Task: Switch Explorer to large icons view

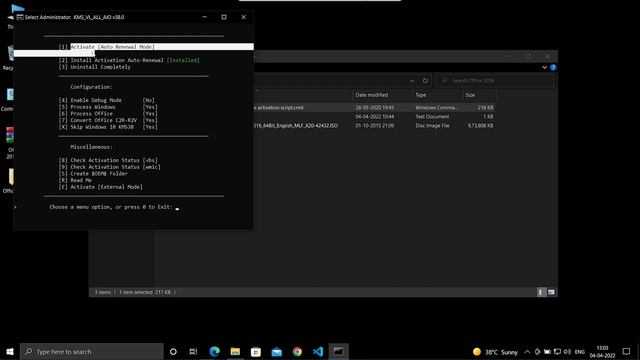Action: pos(551,292)
